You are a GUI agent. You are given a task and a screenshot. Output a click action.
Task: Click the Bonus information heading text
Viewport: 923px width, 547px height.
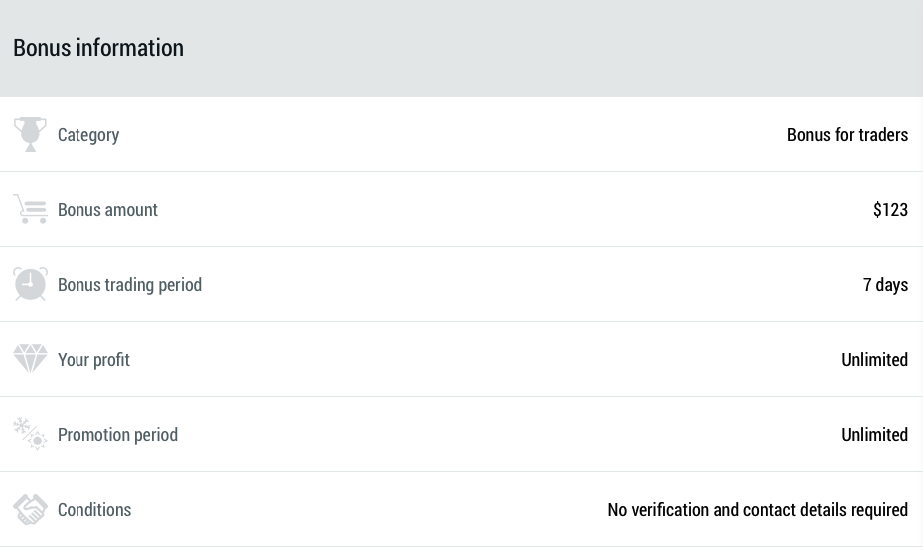pyautogui.click(x=98, y=48)
